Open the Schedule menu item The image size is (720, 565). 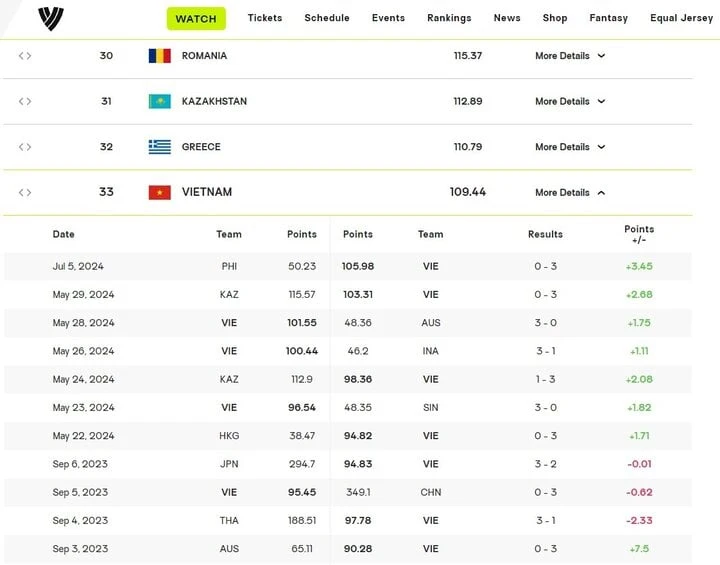tap(327, 18)
